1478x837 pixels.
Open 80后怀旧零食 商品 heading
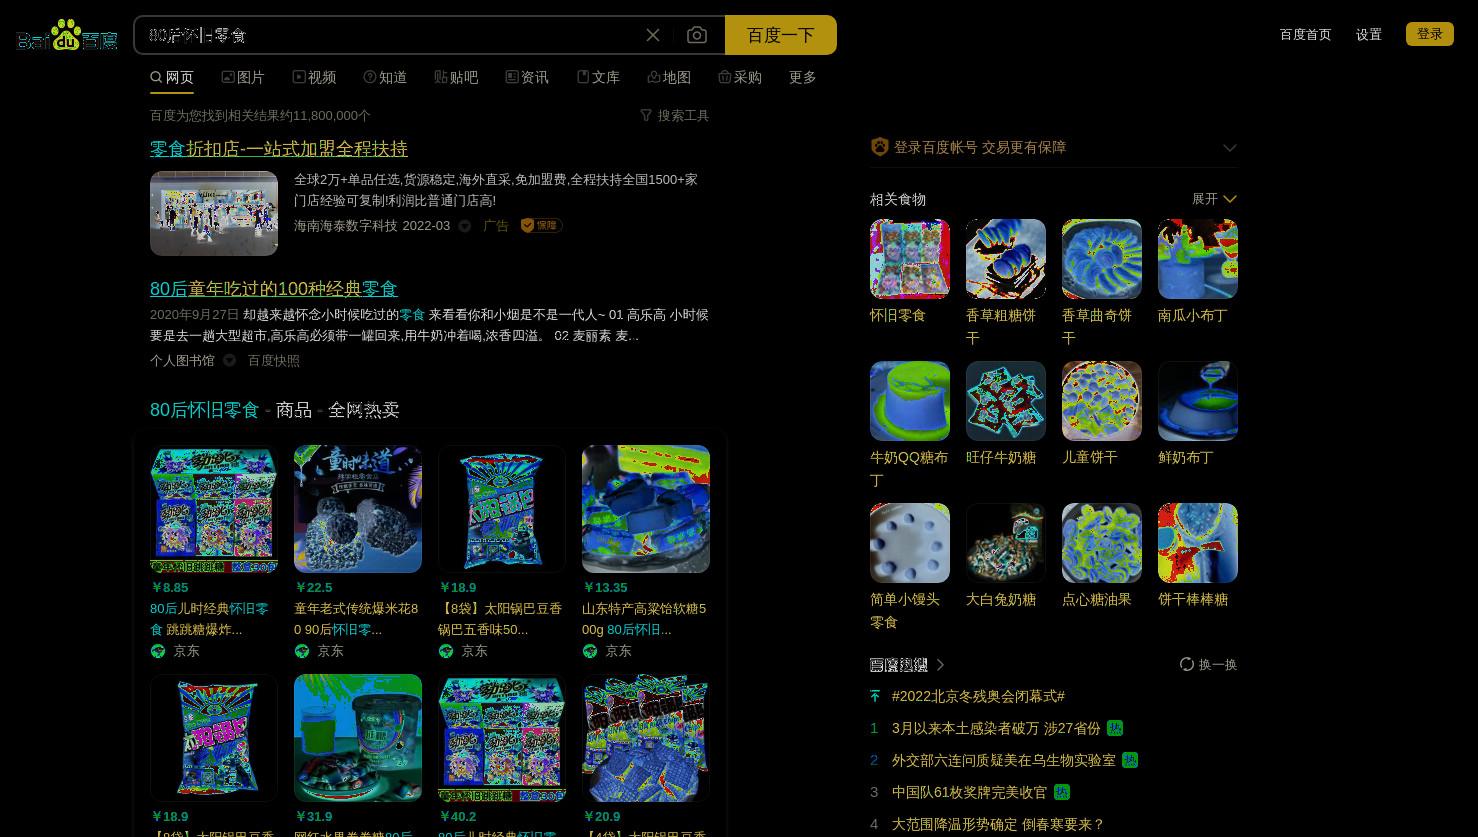[275, 410]
